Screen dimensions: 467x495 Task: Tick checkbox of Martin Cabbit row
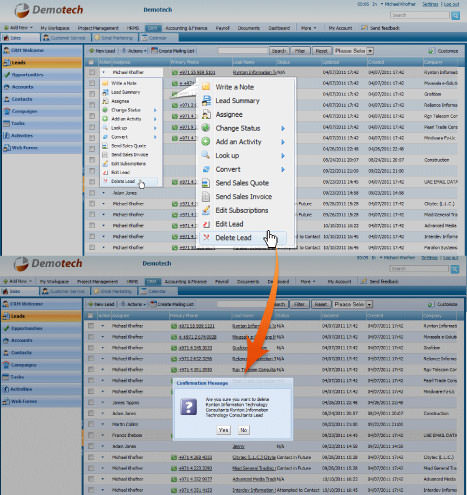click(91, 424)
